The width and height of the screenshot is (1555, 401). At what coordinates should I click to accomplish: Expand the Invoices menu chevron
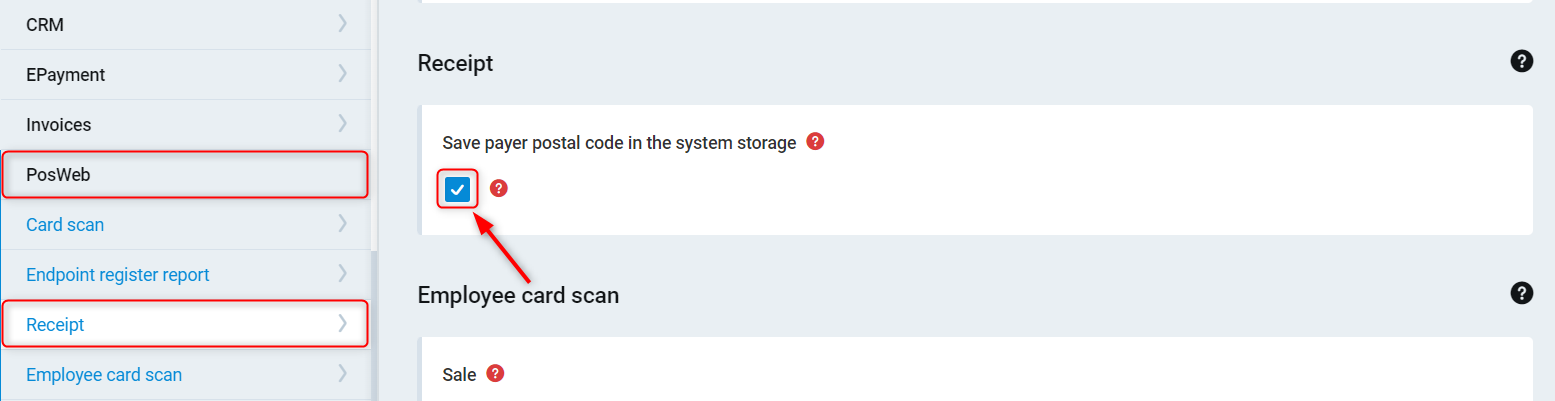(343, 124)
